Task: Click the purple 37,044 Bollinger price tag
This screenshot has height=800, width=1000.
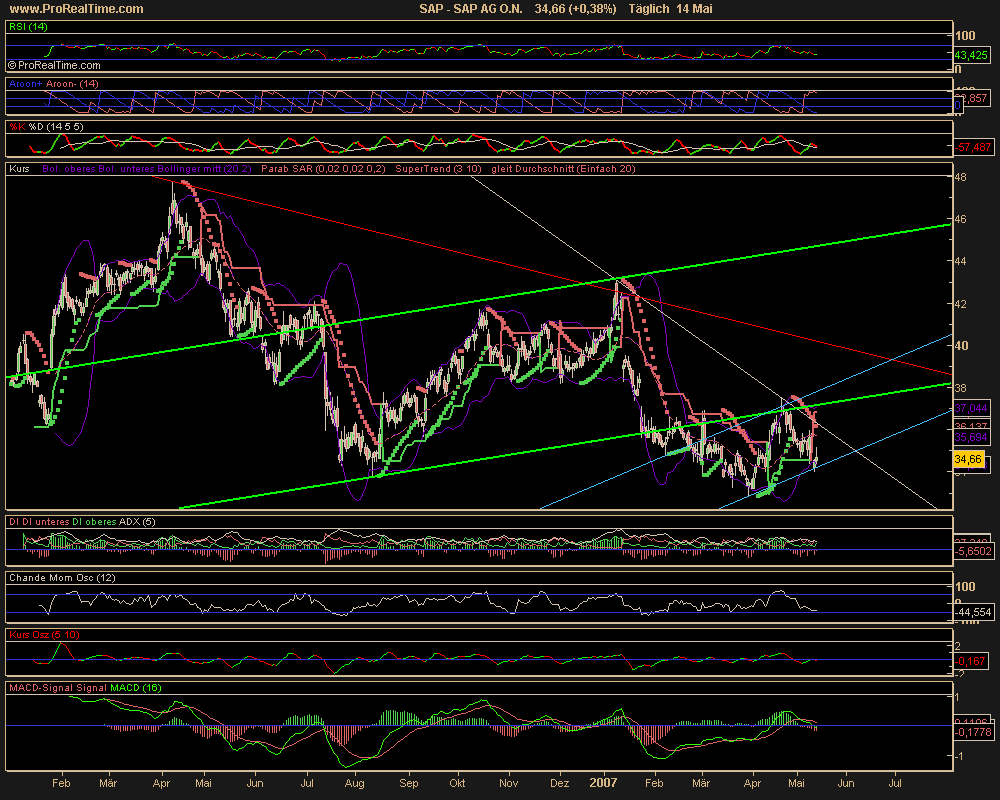Action: click(x=971, y=408)
